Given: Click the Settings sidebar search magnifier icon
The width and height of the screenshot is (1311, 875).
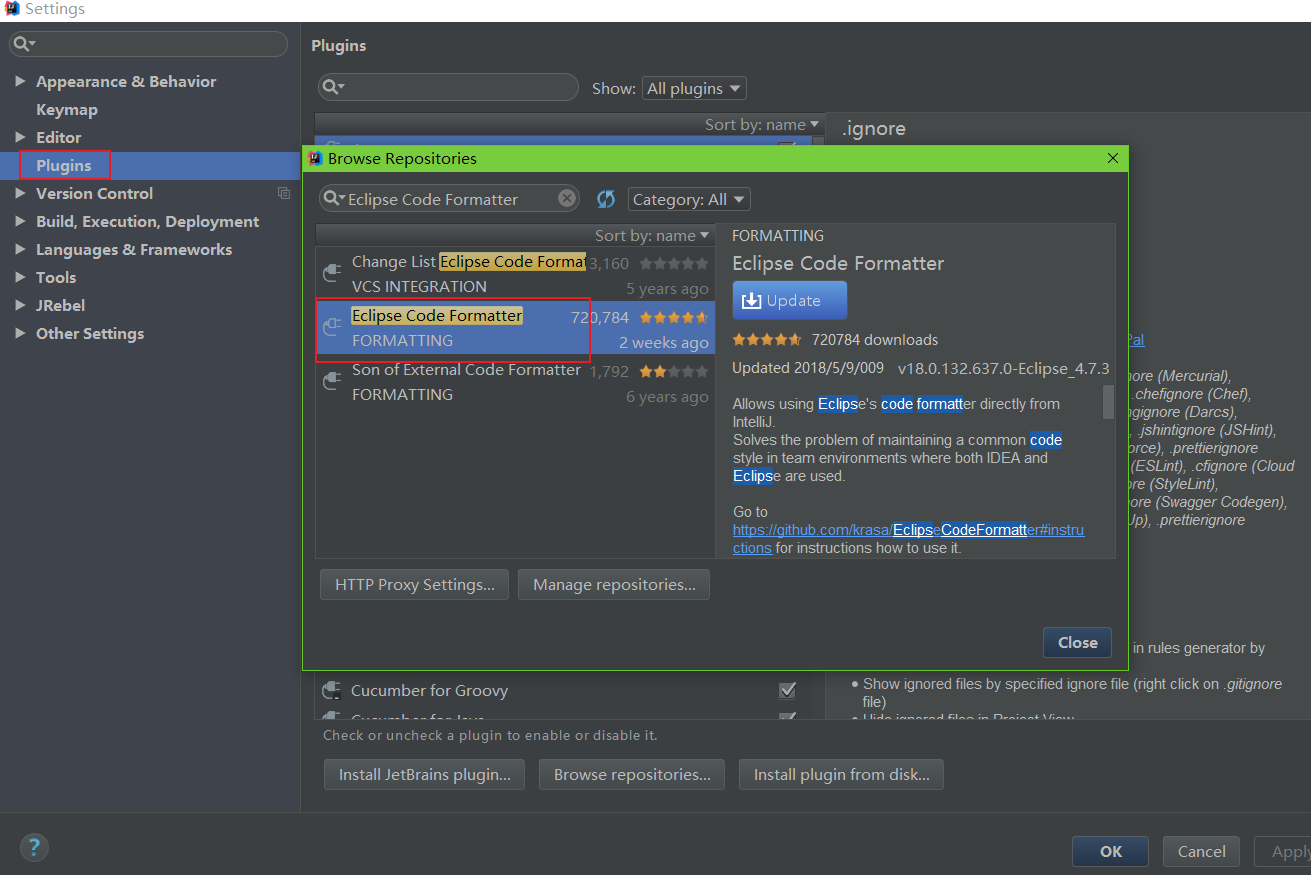Looking at the screenshot, I should 24,44.
